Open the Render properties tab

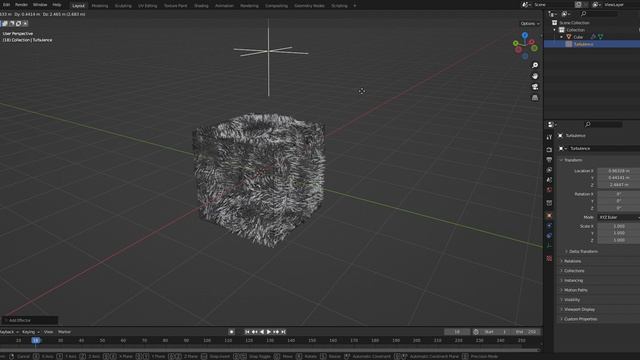[549, 150]
